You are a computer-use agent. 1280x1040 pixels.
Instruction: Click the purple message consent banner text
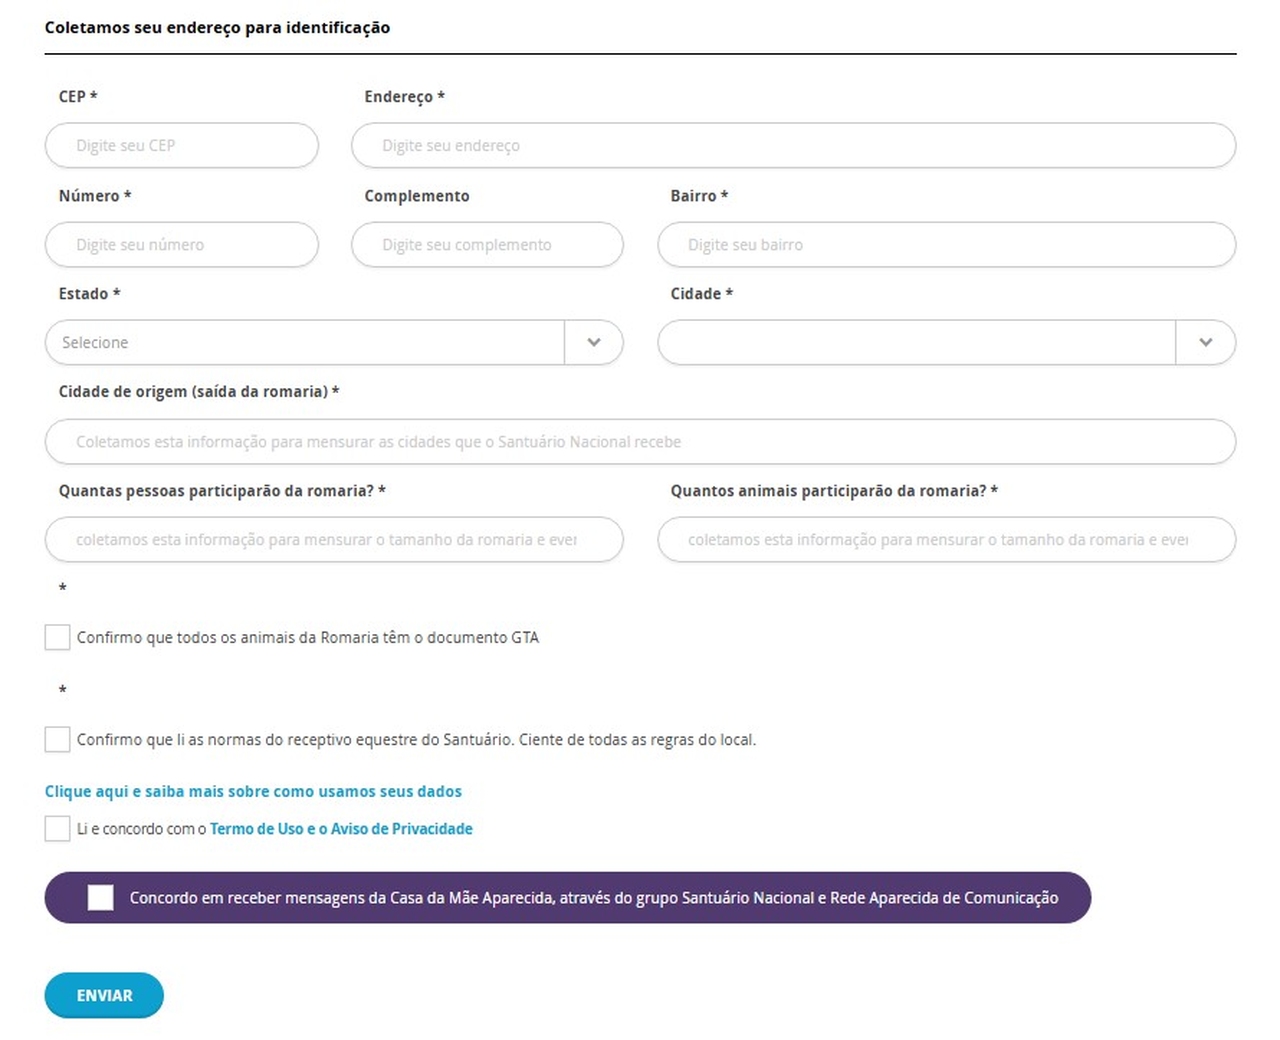point(593,898)
